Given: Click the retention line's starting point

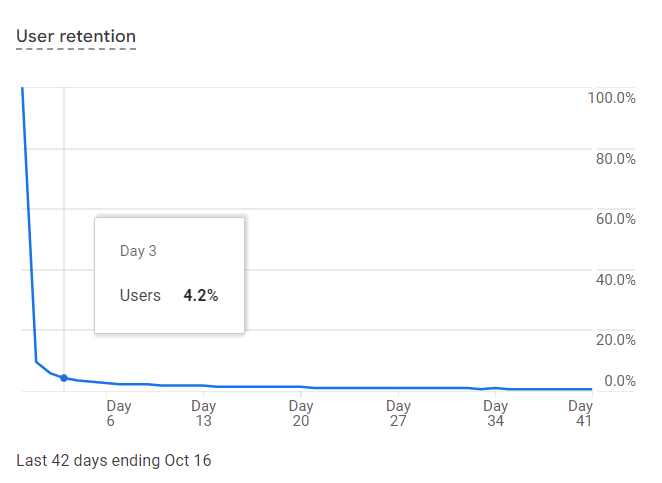Looking at the screenshot, I should [22, 88].
